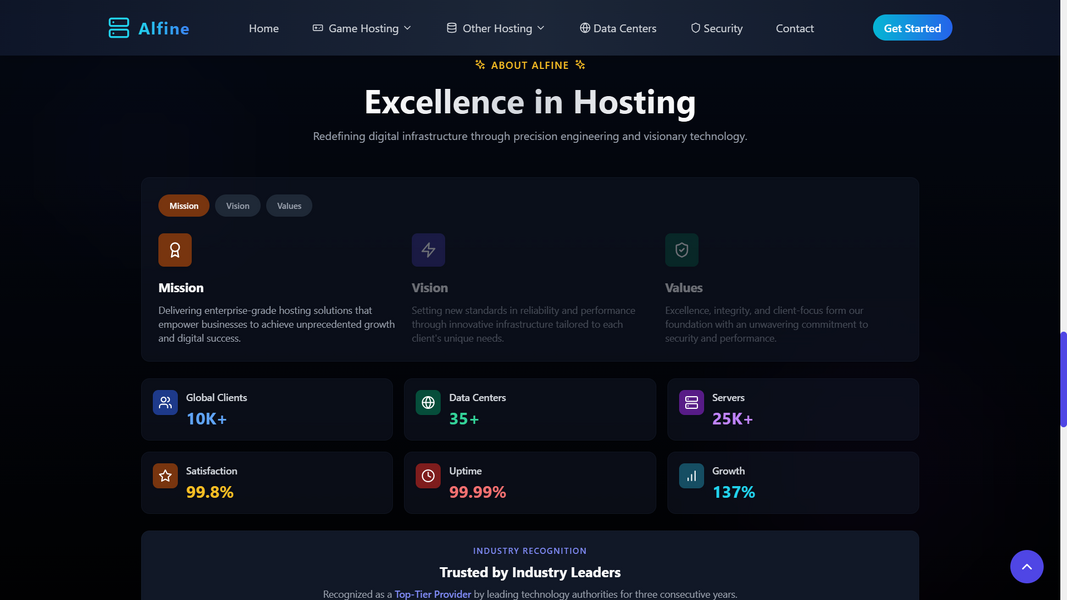Click the Servers stack icon
The image size is (1067, 600).
691,403
